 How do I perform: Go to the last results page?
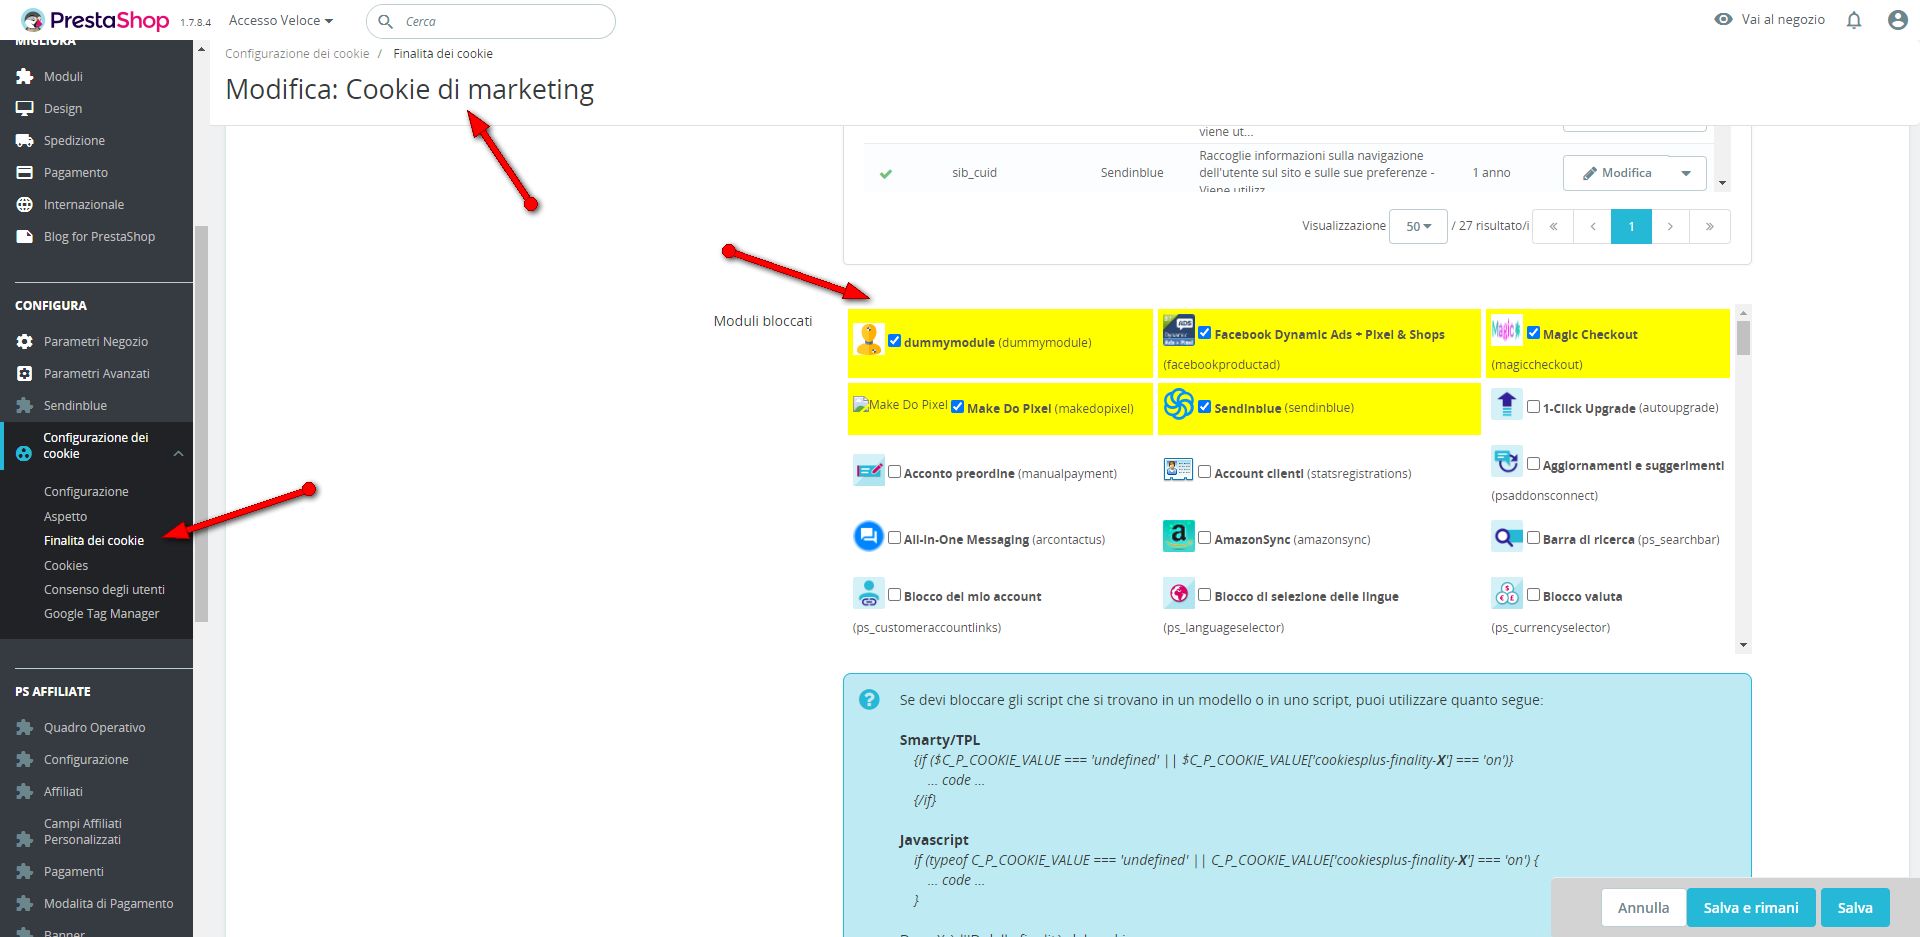coord(1710,226)
